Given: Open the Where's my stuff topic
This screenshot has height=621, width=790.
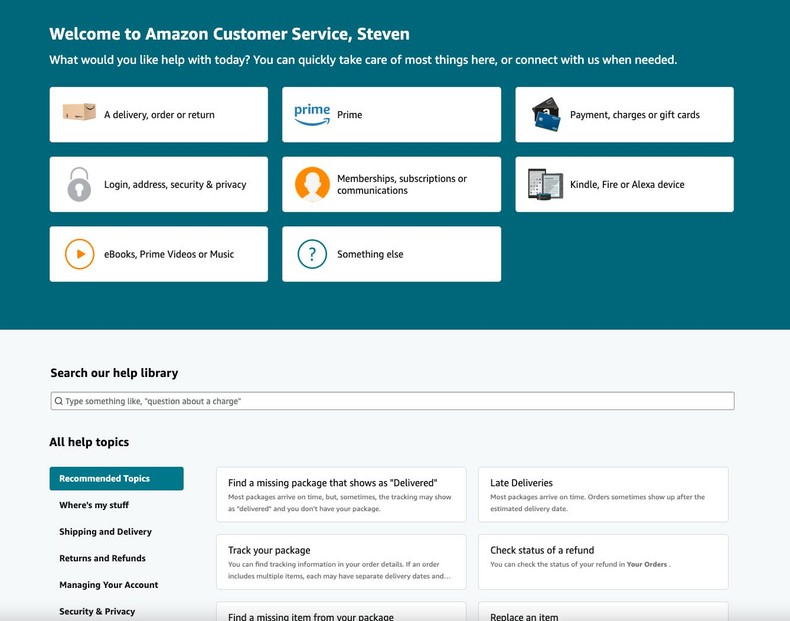Looking at the screenshot, I should point(94,505).
